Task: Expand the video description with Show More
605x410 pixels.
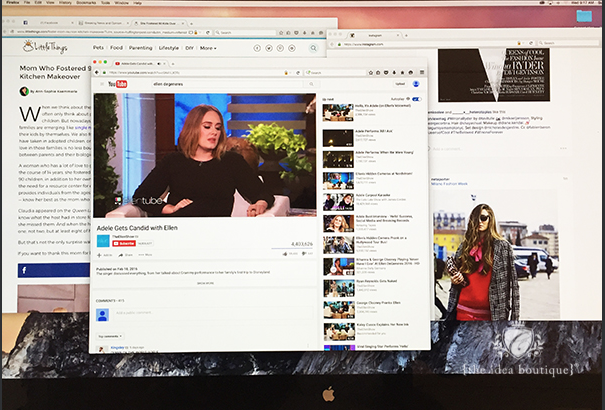Action: 205,283
